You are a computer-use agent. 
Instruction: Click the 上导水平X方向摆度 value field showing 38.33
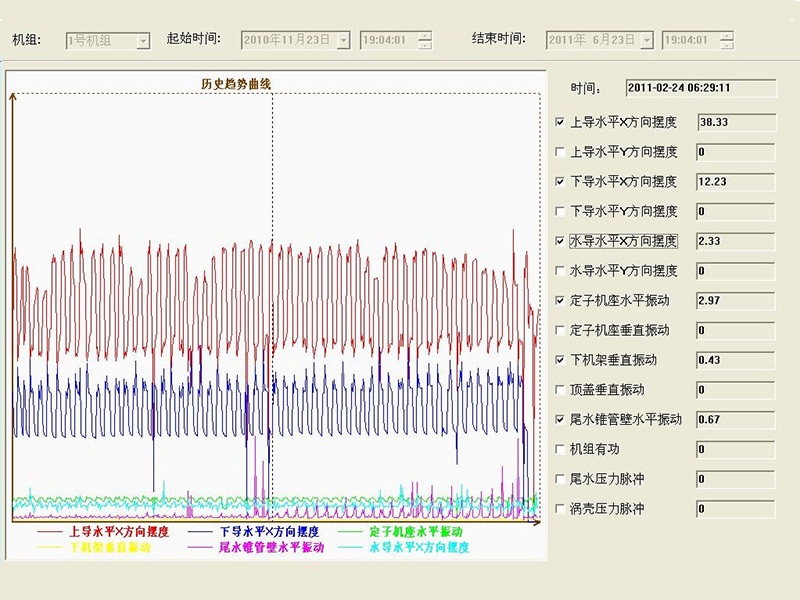(x=735, y=122)
